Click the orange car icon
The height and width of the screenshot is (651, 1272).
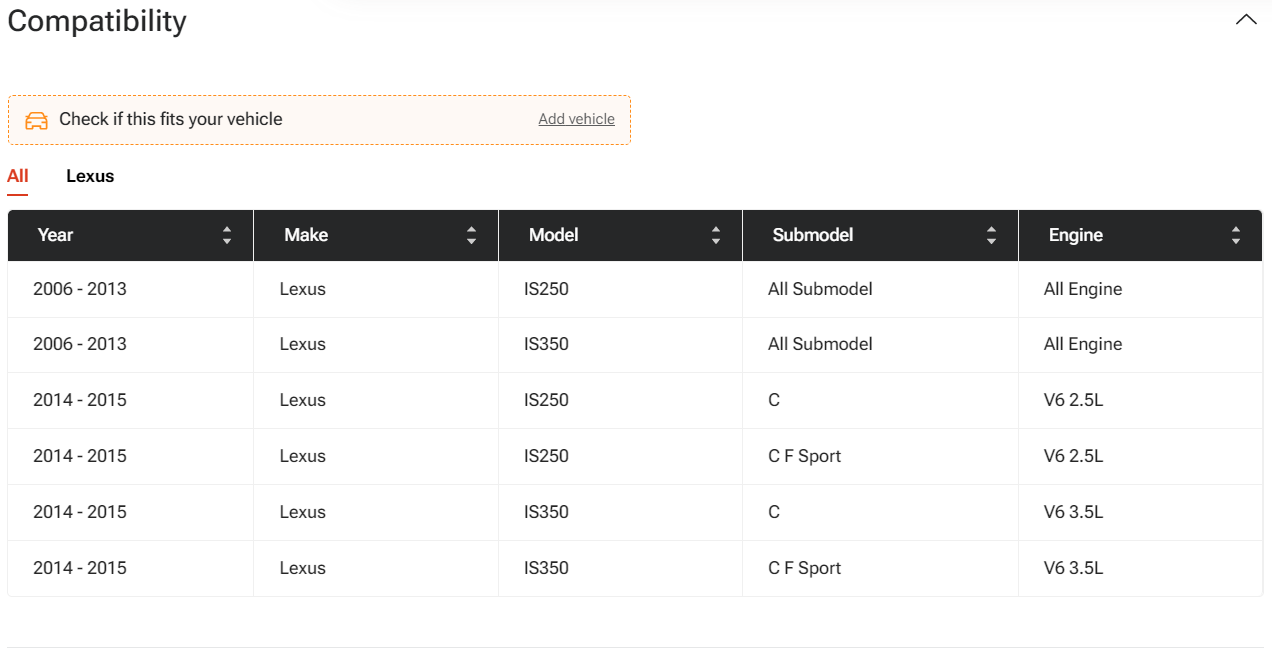click(x=36, y=120)
